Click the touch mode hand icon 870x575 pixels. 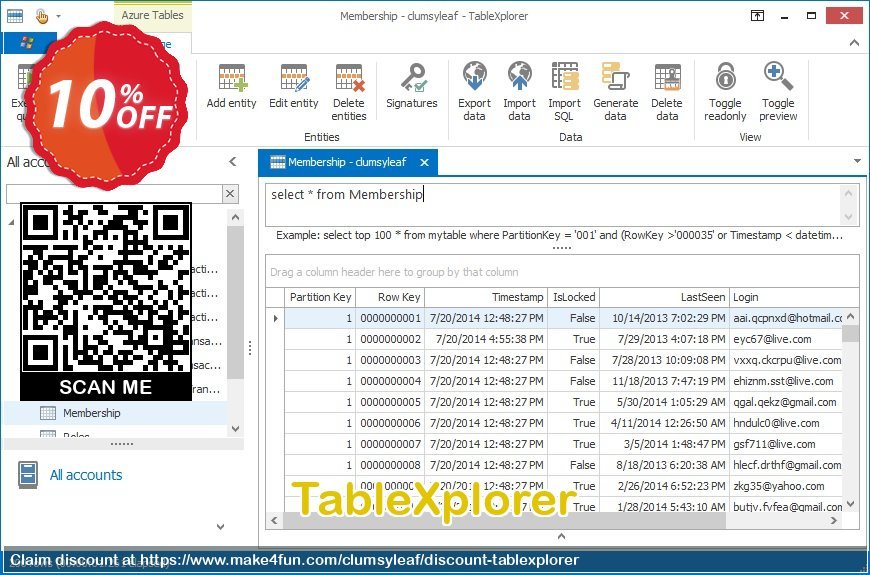42,16
